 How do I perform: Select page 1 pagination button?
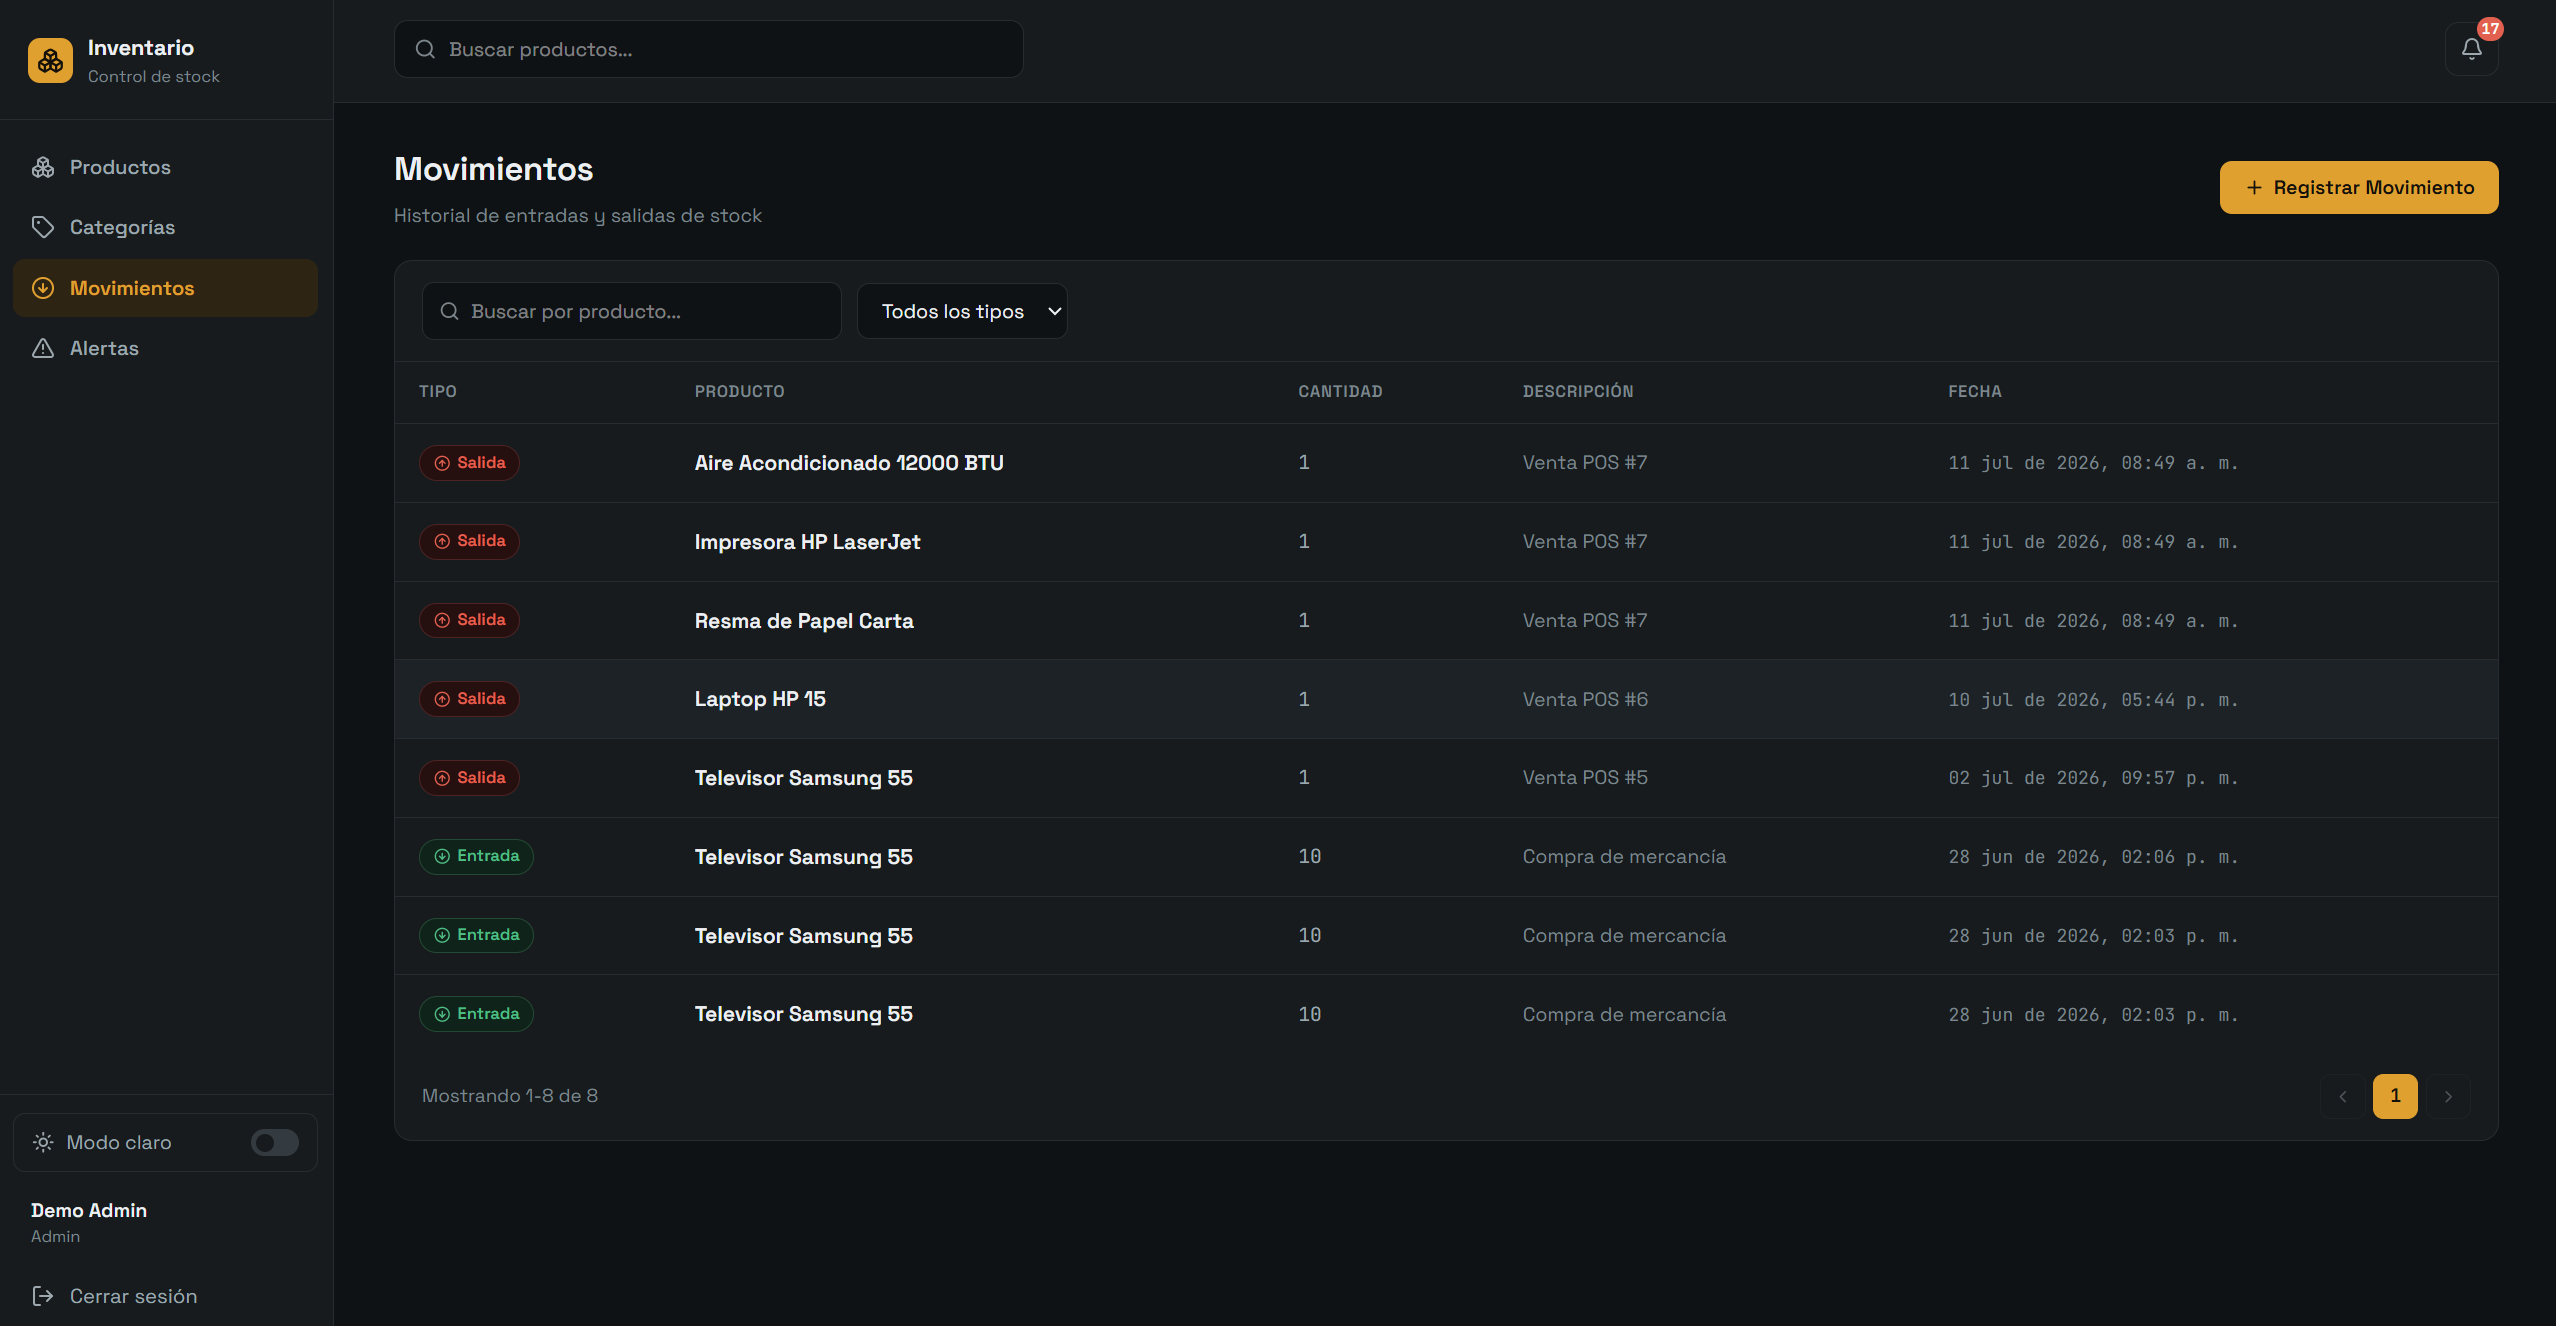[x=2395, y=1096]
